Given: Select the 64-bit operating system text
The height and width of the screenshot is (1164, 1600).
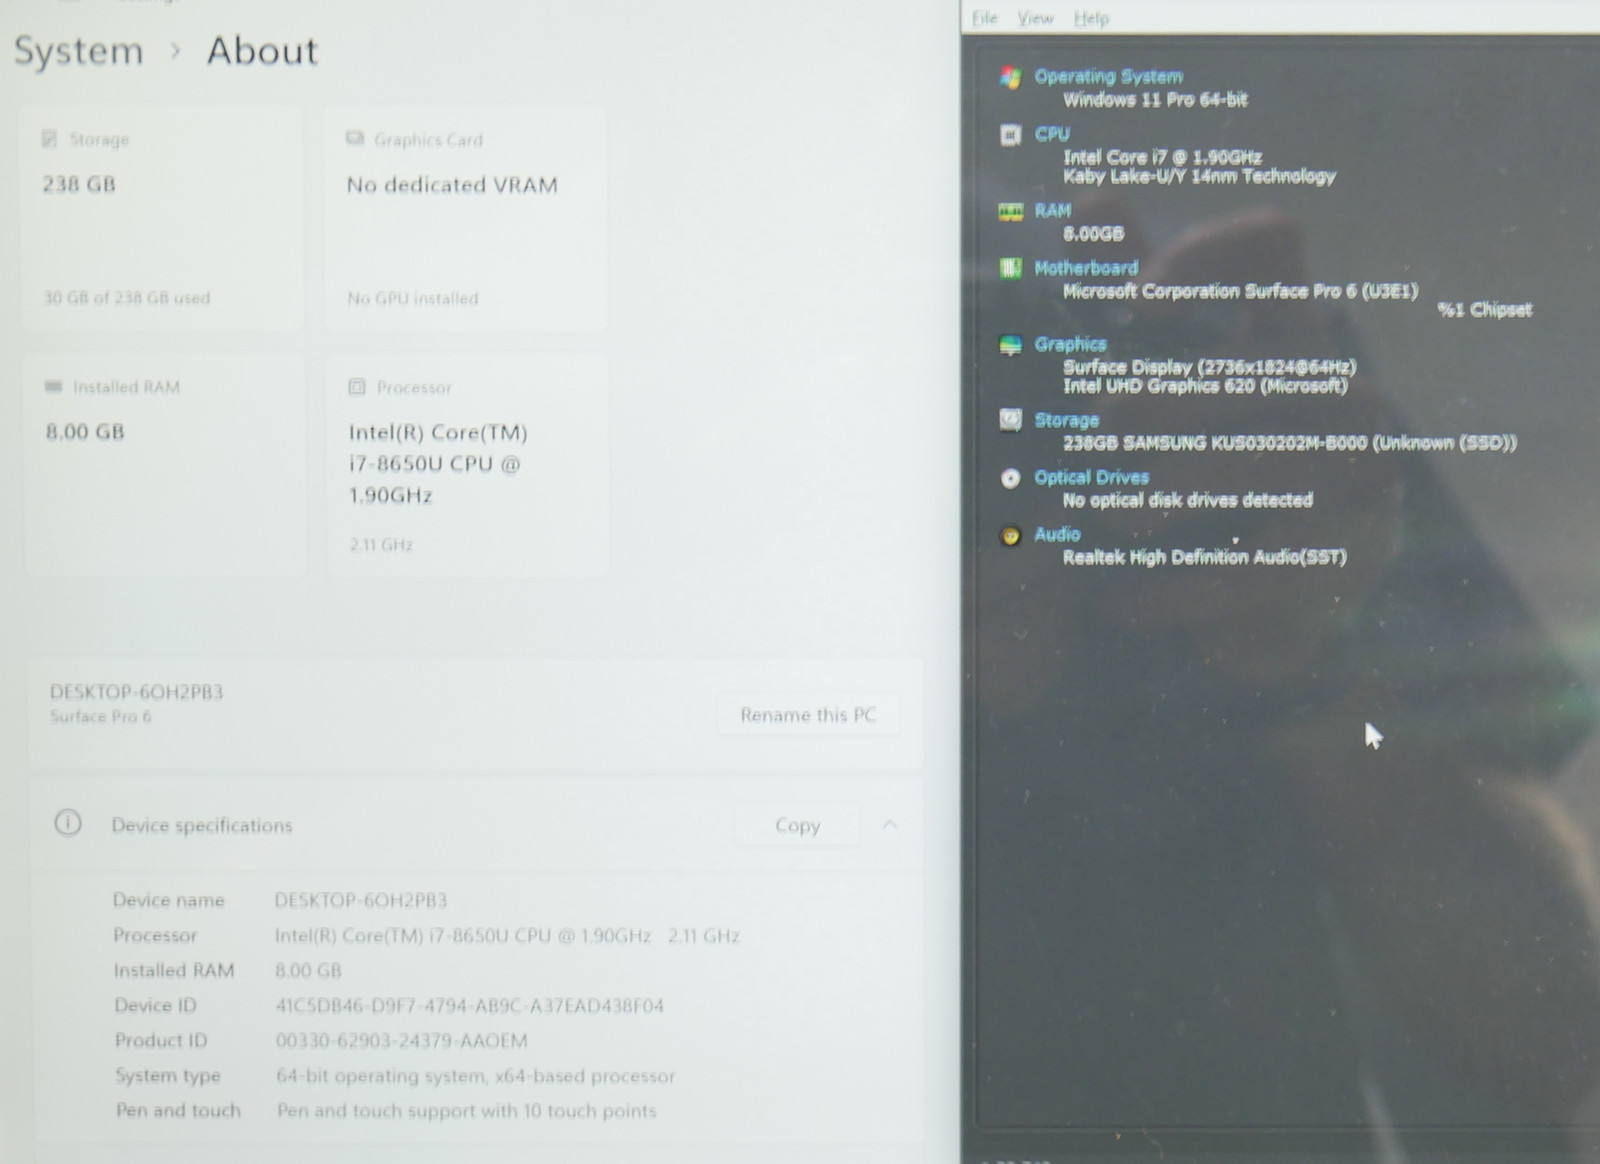Looking at the screenshot, I should tap(475, 1076).
